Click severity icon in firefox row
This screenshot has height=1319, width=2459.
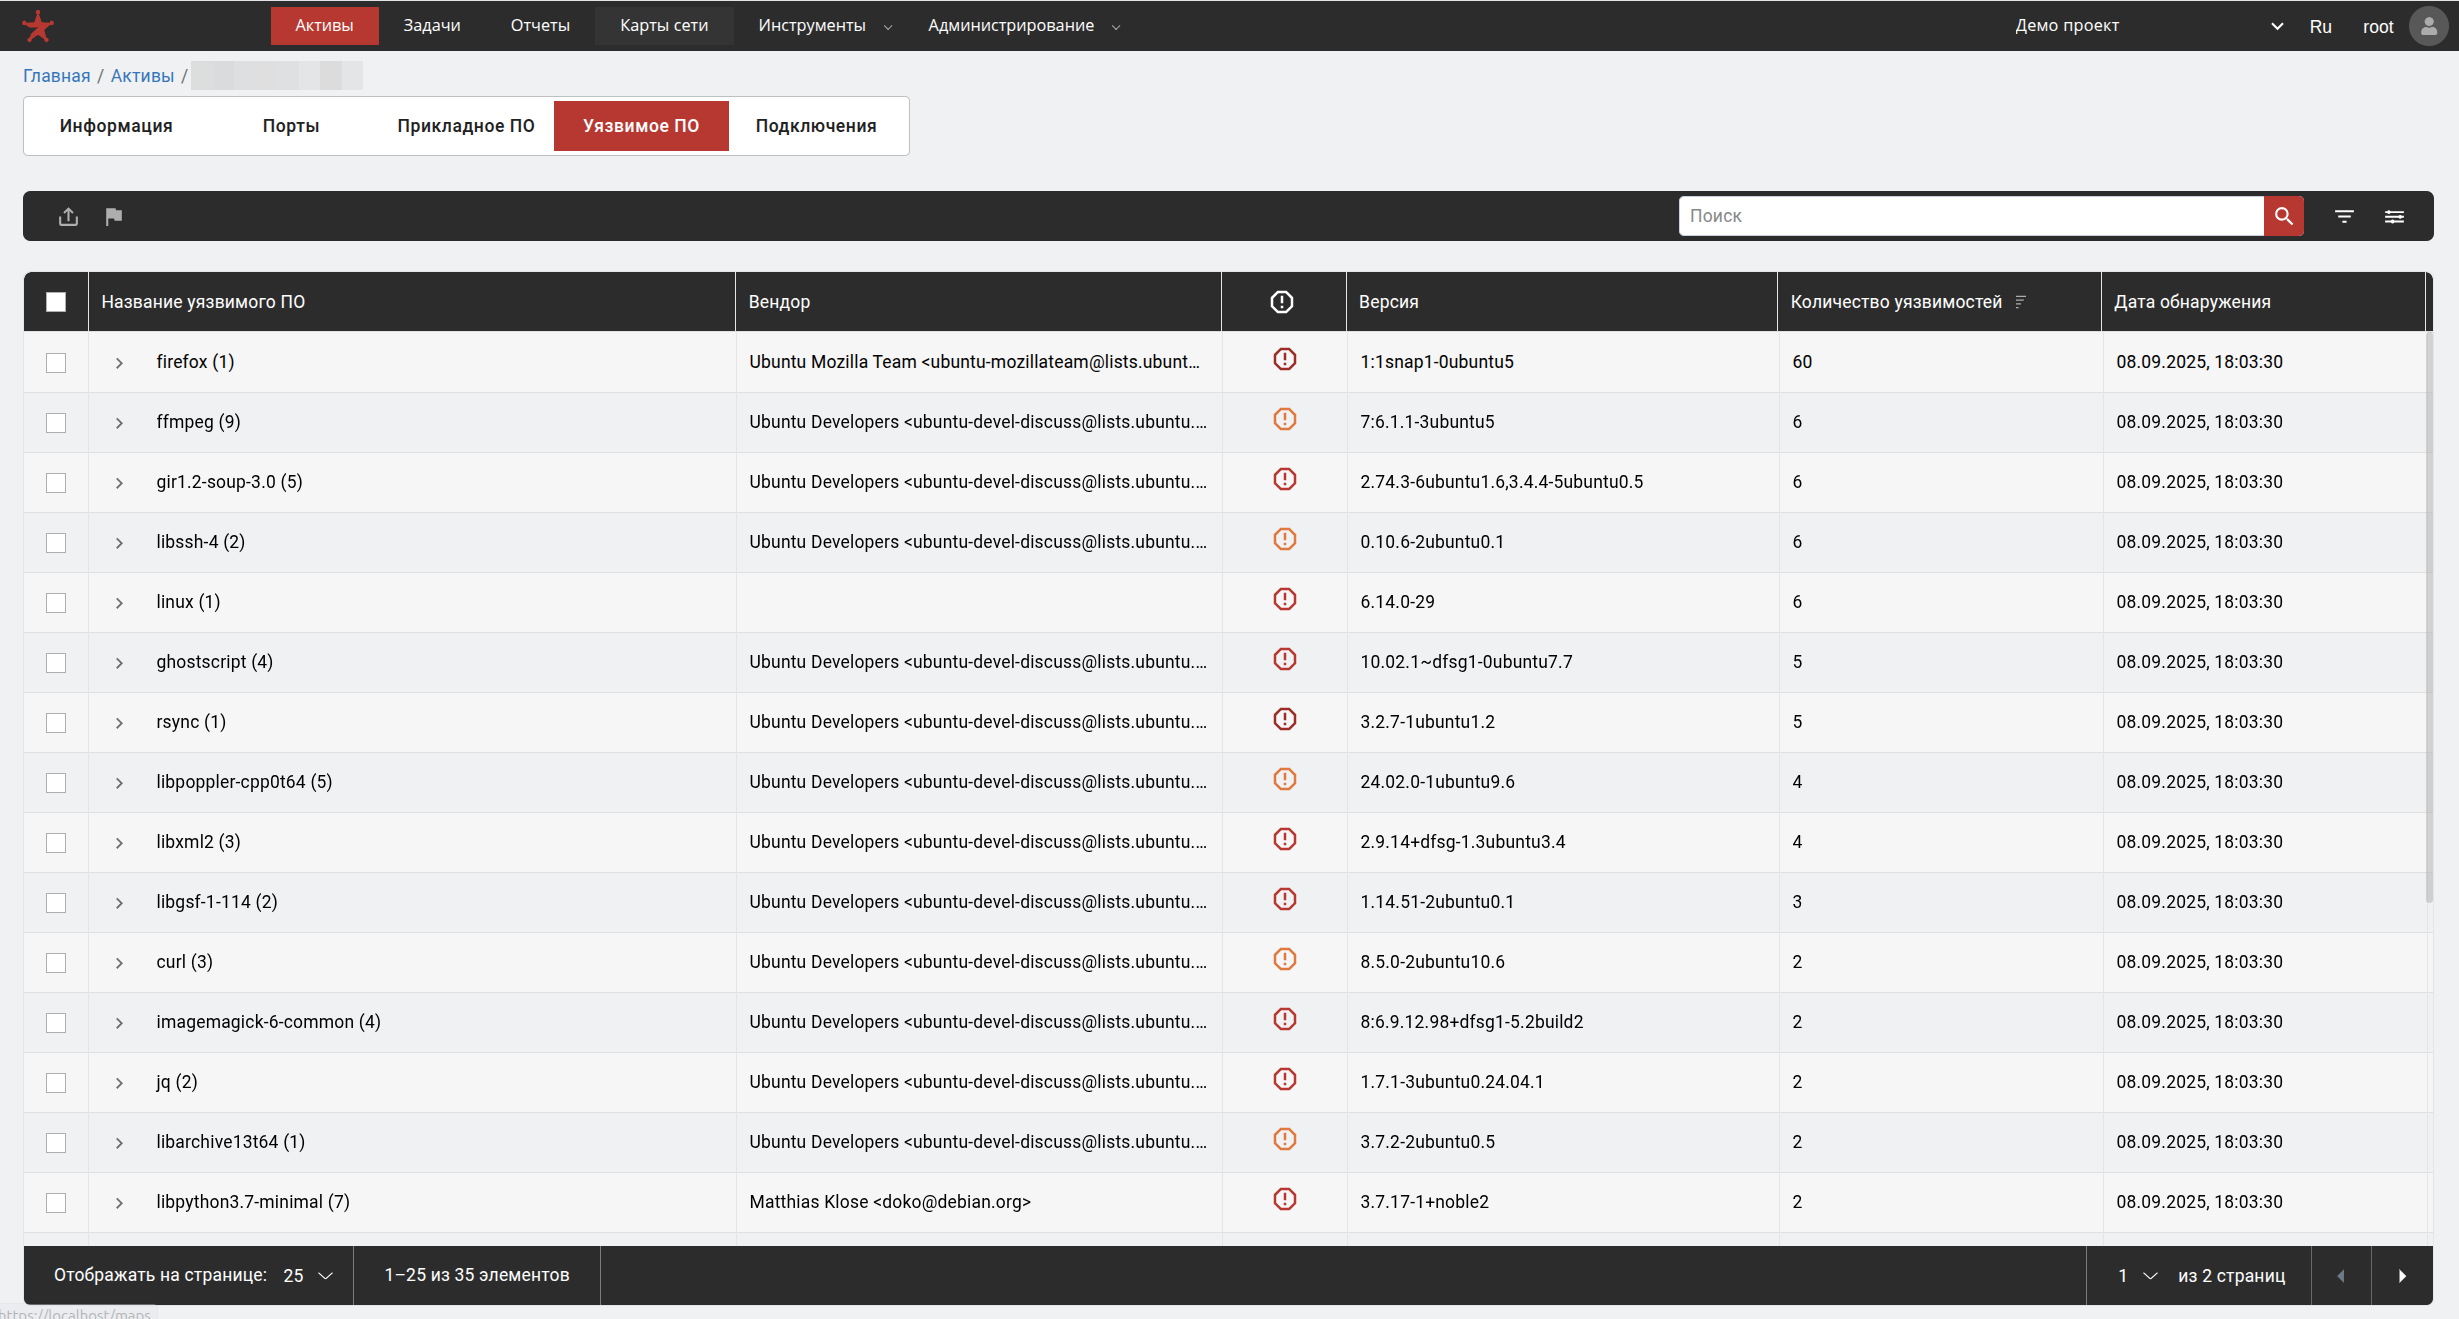(1285, 359)
